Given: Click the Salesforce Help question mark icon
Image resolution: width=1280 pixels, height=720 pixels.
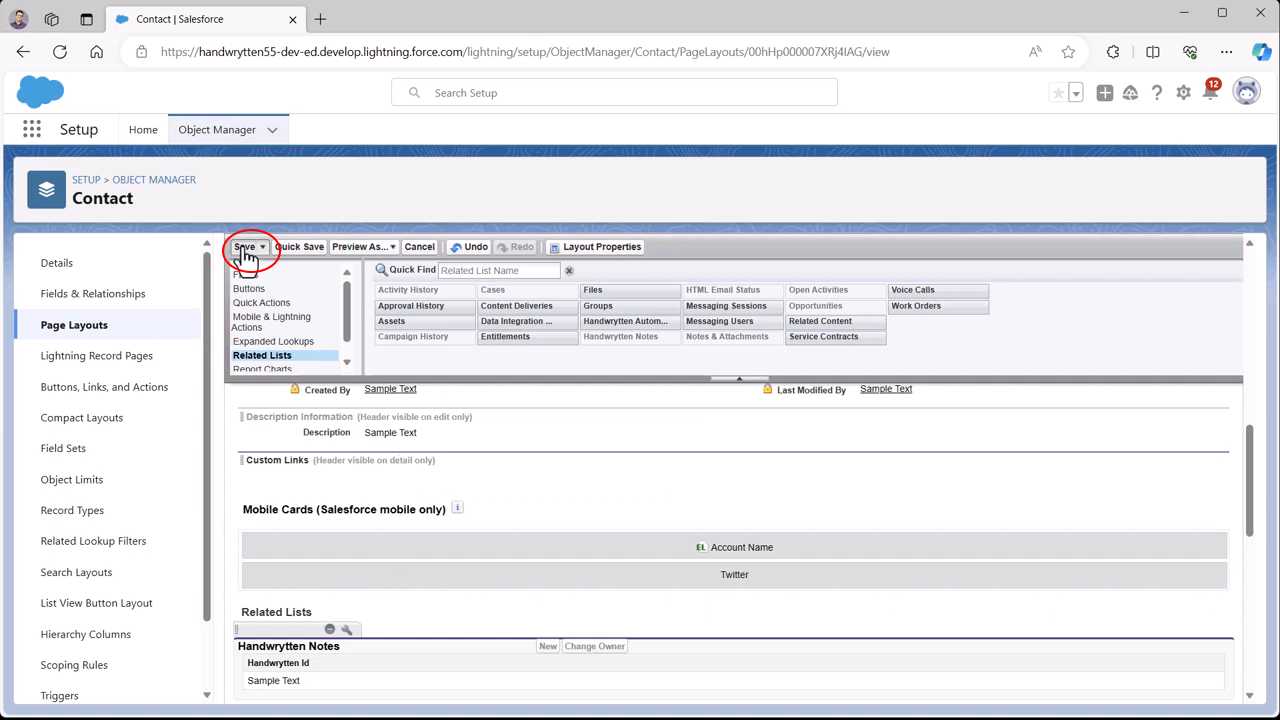Looking at the screenshot, I should tap(1157, 93).
